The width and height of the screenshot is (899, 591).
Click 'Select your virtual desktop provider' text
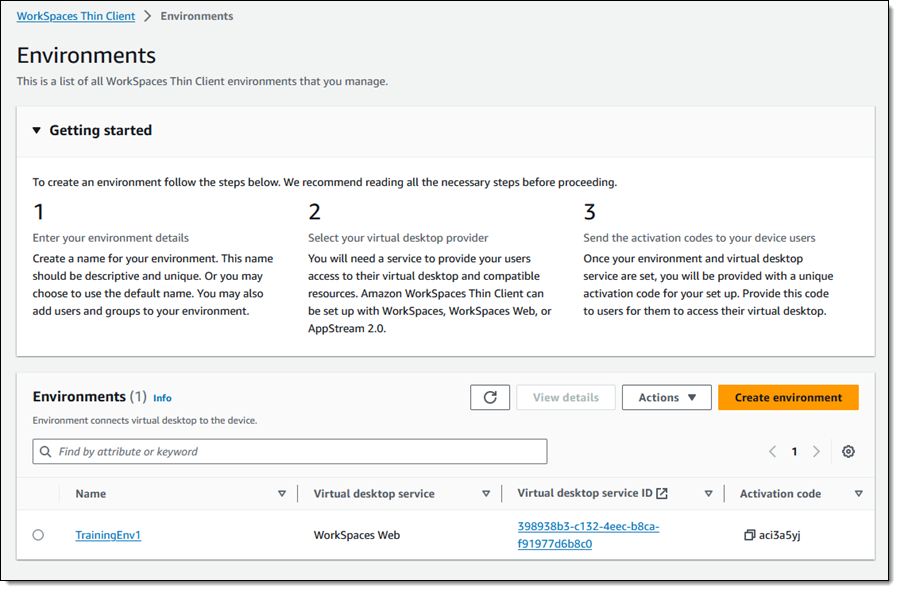pos(398,238)
